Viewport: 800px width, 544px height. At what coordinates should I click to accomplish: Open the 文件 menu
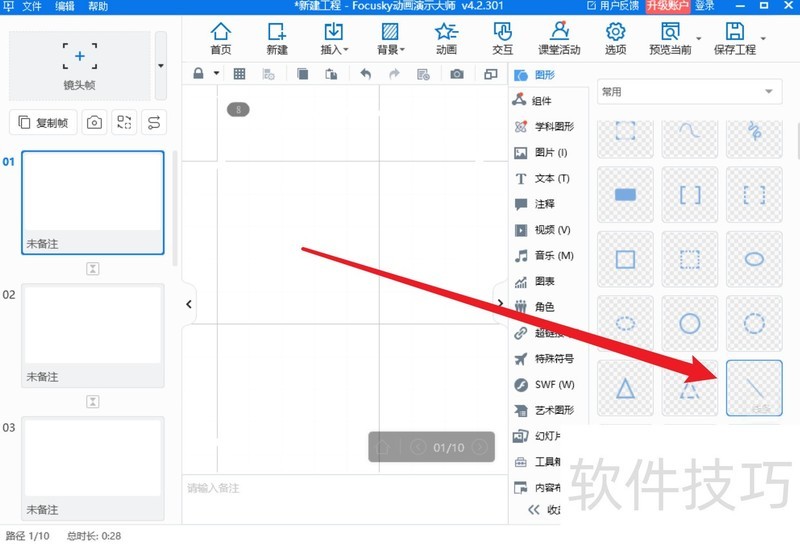point(32,7)
